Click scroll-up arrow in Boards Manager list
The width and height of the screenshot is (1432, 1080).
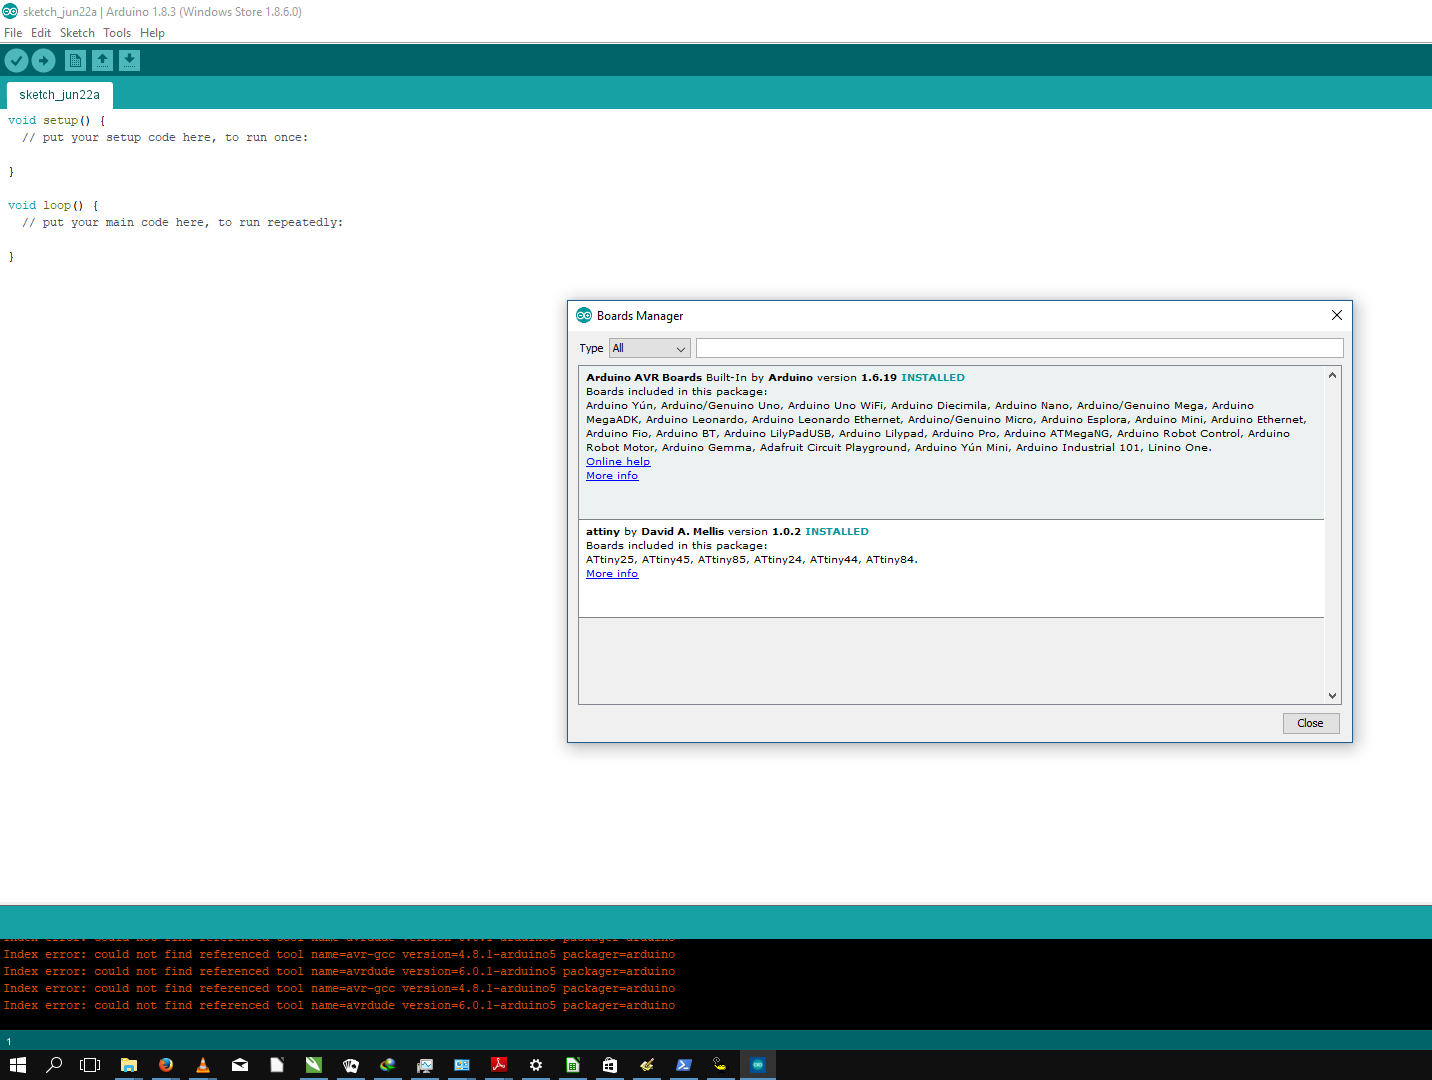pos(1332,376)
